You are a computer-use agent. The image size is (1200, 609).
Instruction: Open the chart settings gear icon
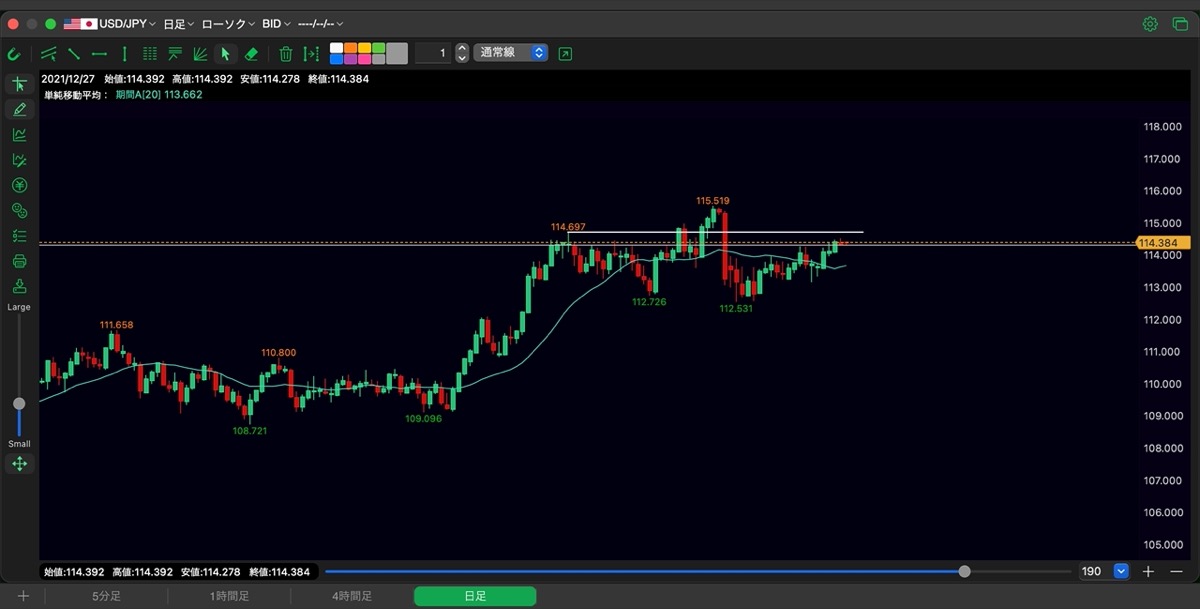click(x=1150, y=24)
